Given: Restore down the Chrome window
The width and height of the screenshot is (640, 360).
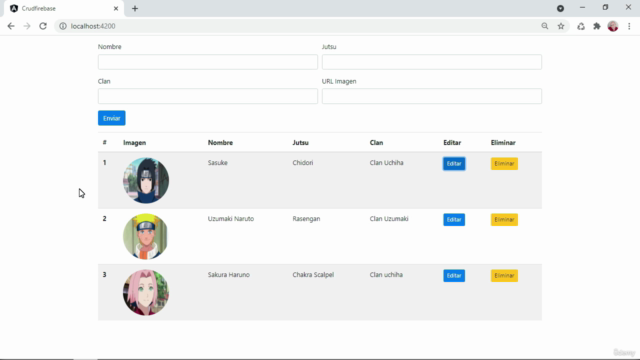Looking at the screenshot, I should click(605, 7).
